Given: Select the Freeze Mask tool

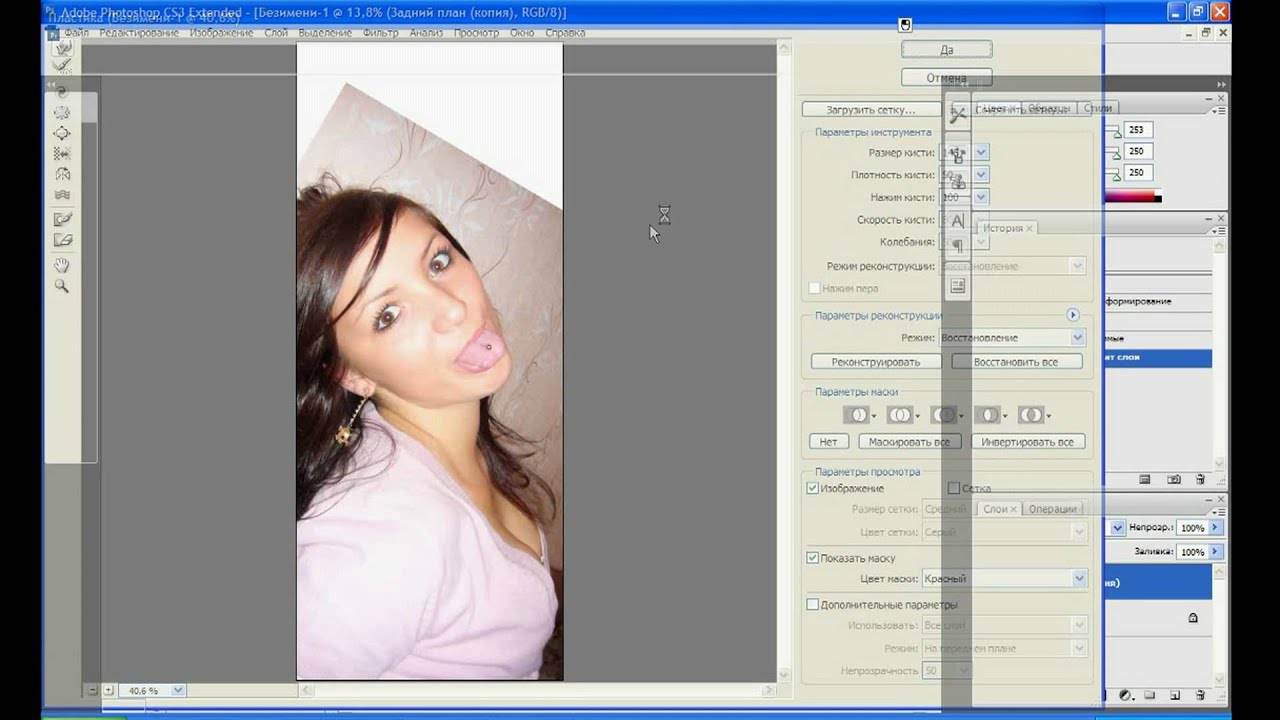Looking at the screenshot, I should coord(62,219).
